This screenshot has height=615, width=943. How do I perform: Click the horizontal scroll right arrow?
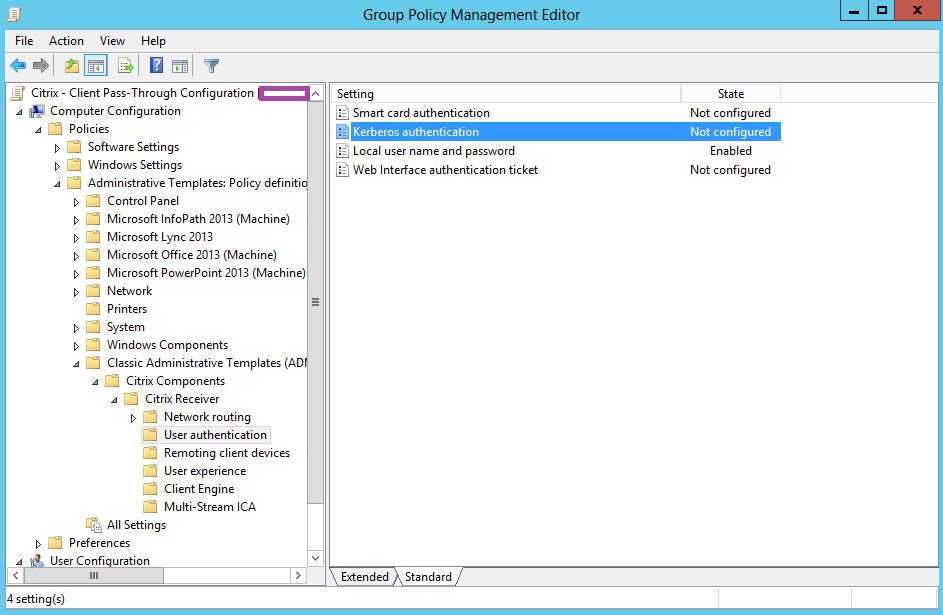pos(298,576)
